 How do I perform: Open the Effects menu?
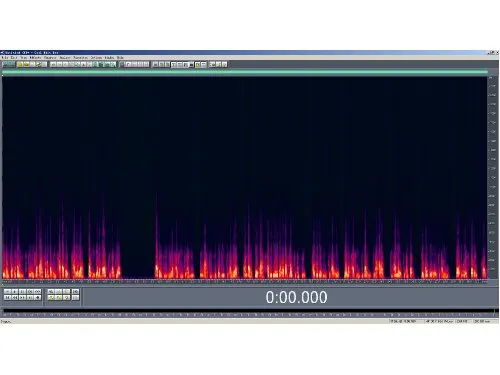pyautogui.click(x=36, y=58)
